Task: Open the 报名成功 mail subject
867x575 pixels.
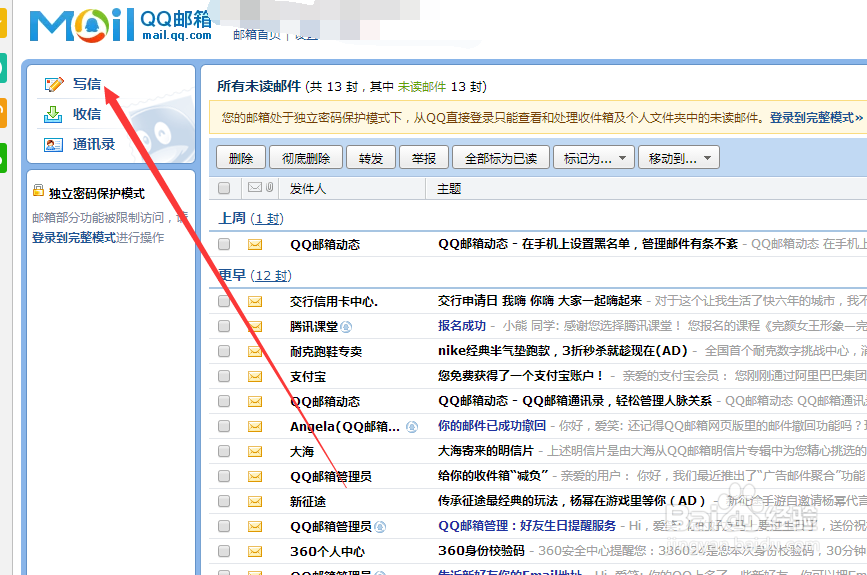Action: pos(462,326)
